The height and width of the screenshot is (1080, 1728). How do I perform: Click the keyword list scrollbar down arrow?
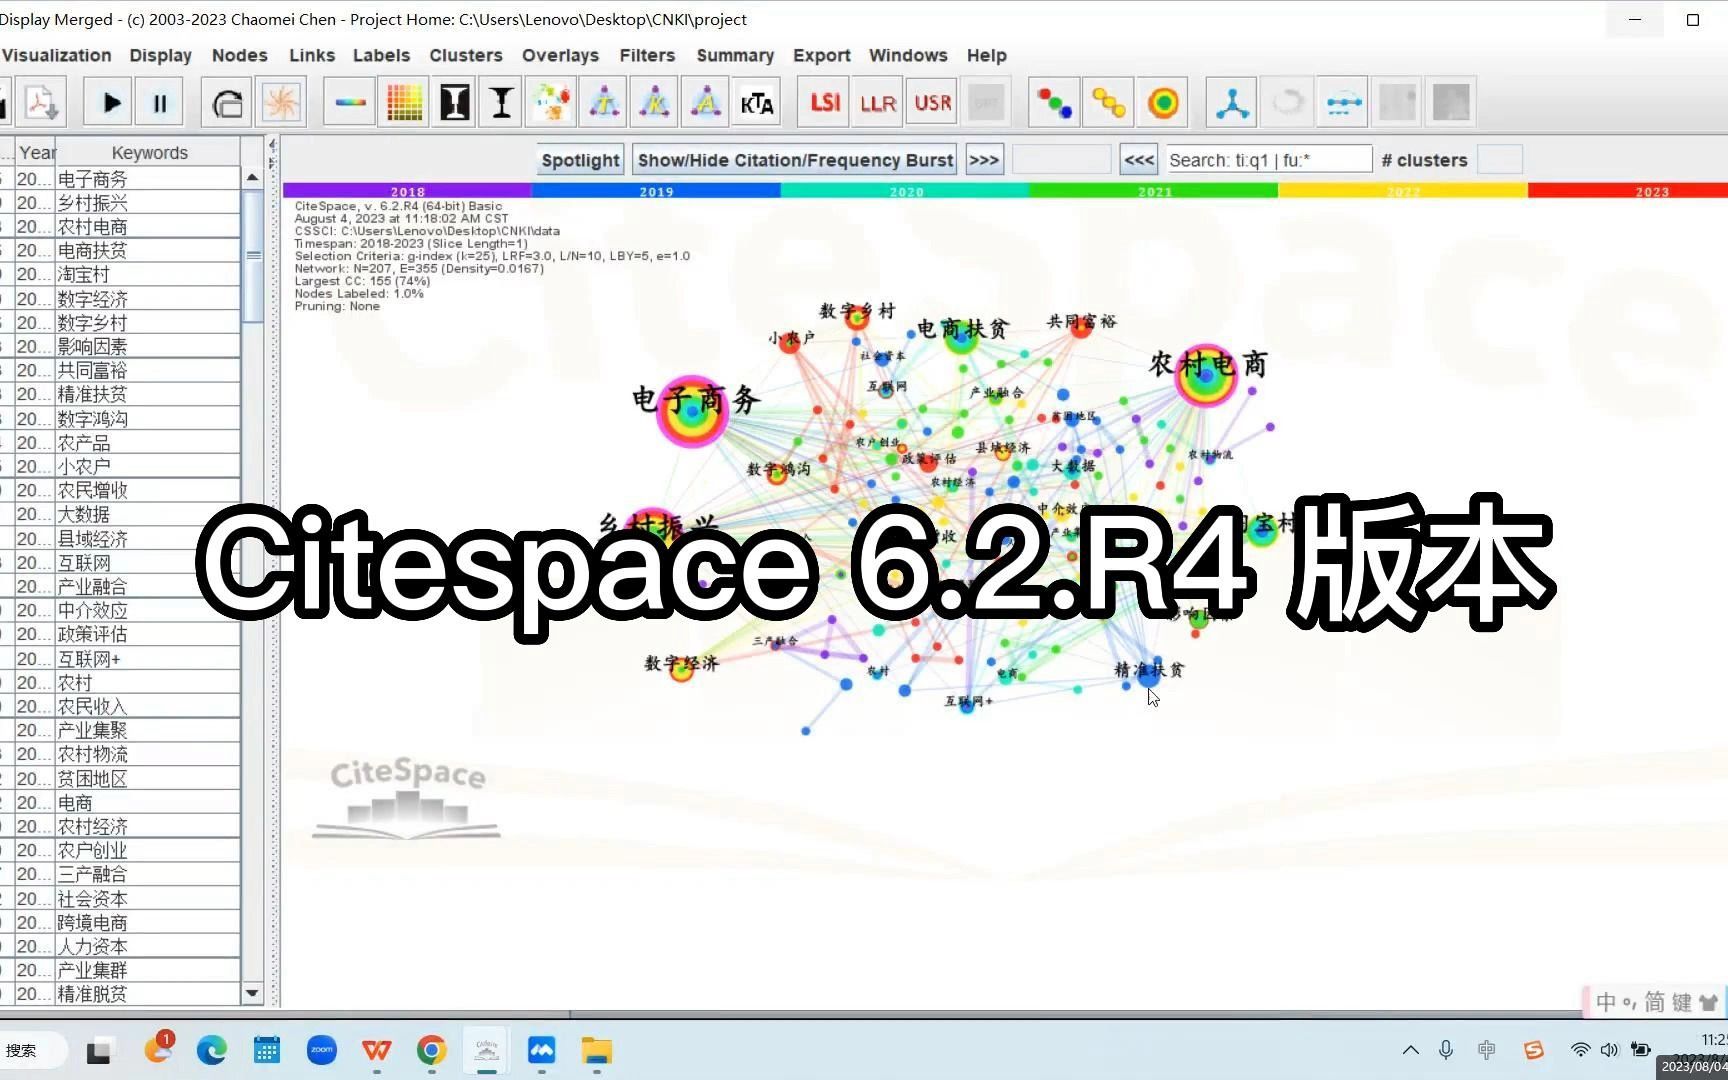click(252, 994)
